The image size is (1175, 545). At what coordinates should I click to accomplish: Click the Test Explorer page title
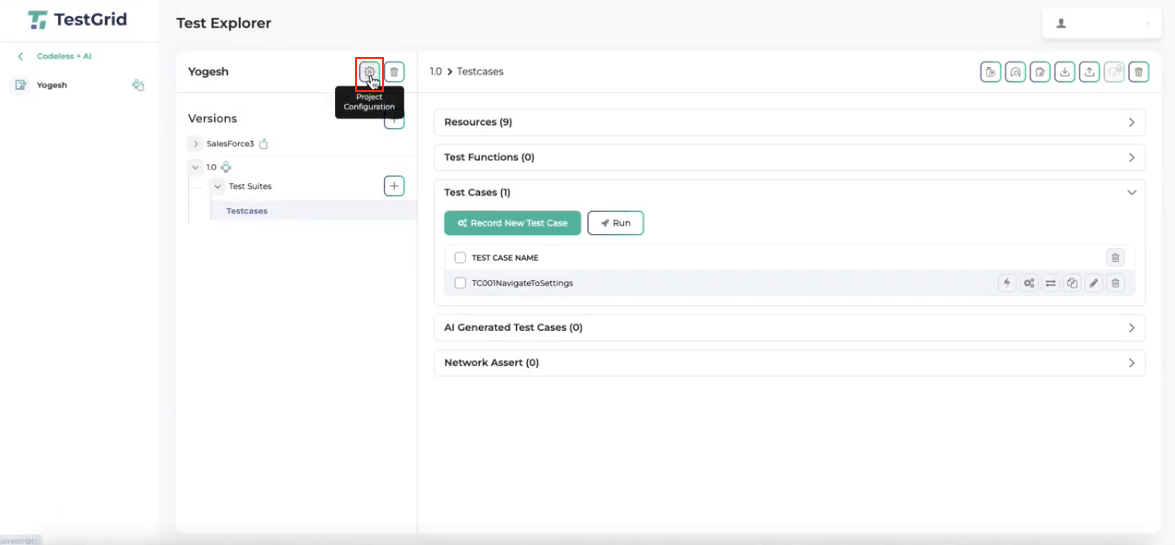tap(223, 23)
